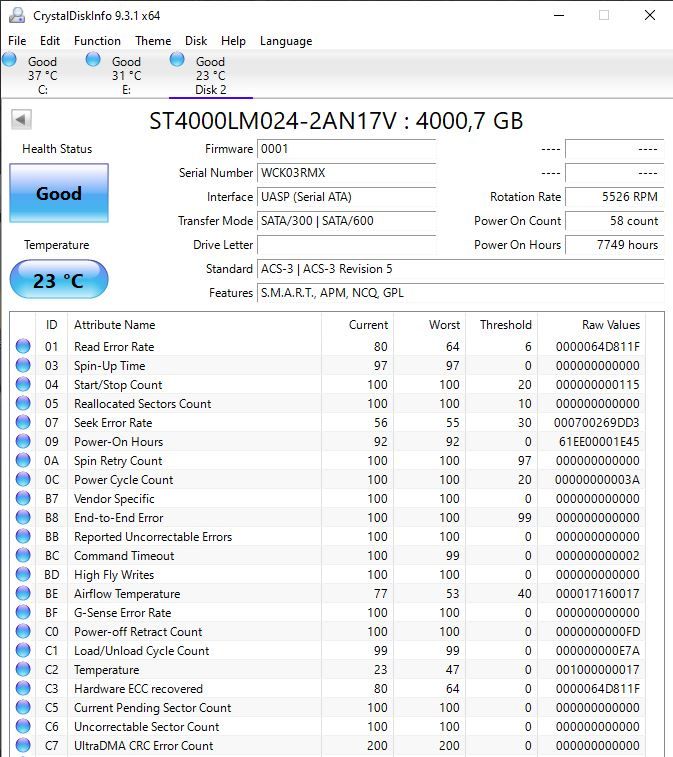Click the status orb for Load/Unload Cycle Count
673x757 pixels.
[x=23, y=650]
